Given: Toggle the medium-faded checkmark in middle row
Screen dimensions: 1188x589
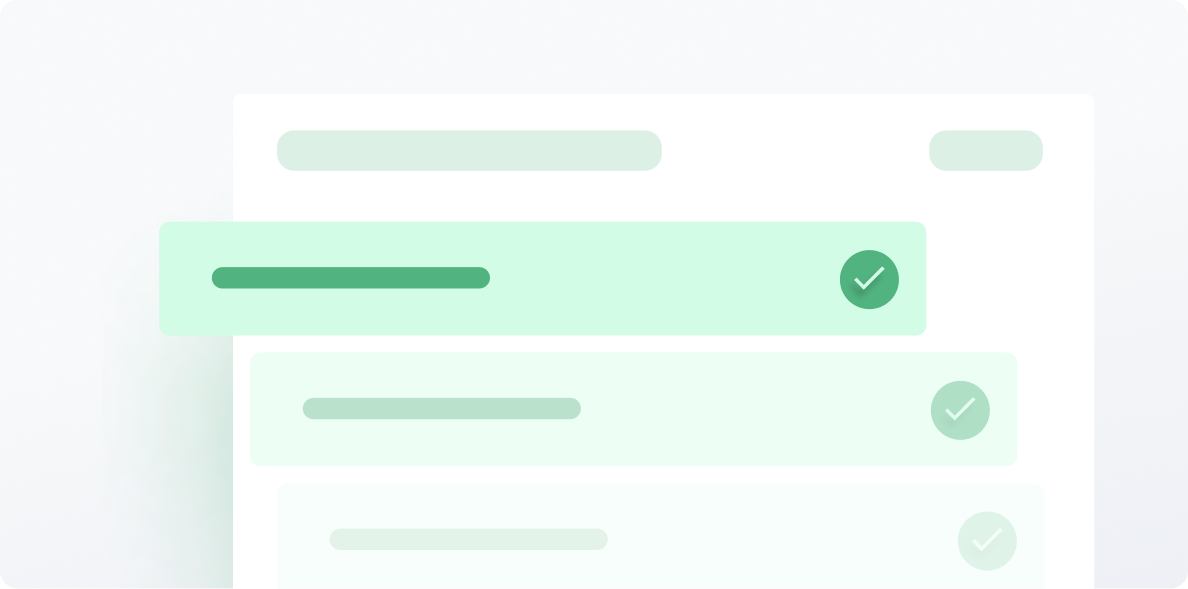Looking at the screenshot, I should (960, 410).
